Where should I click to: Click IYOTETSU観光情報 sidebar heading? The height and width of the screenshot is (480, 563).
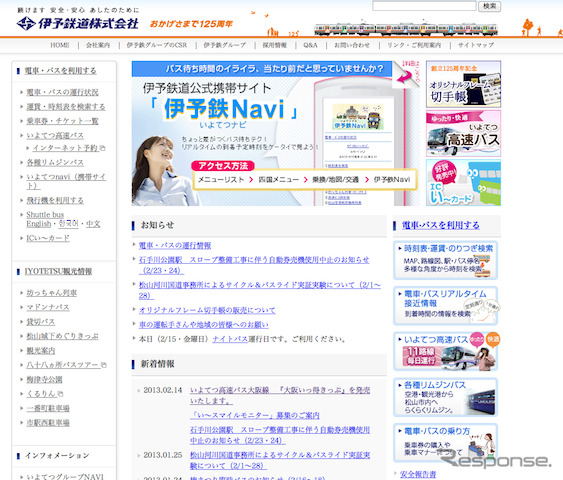coord(58,271)
